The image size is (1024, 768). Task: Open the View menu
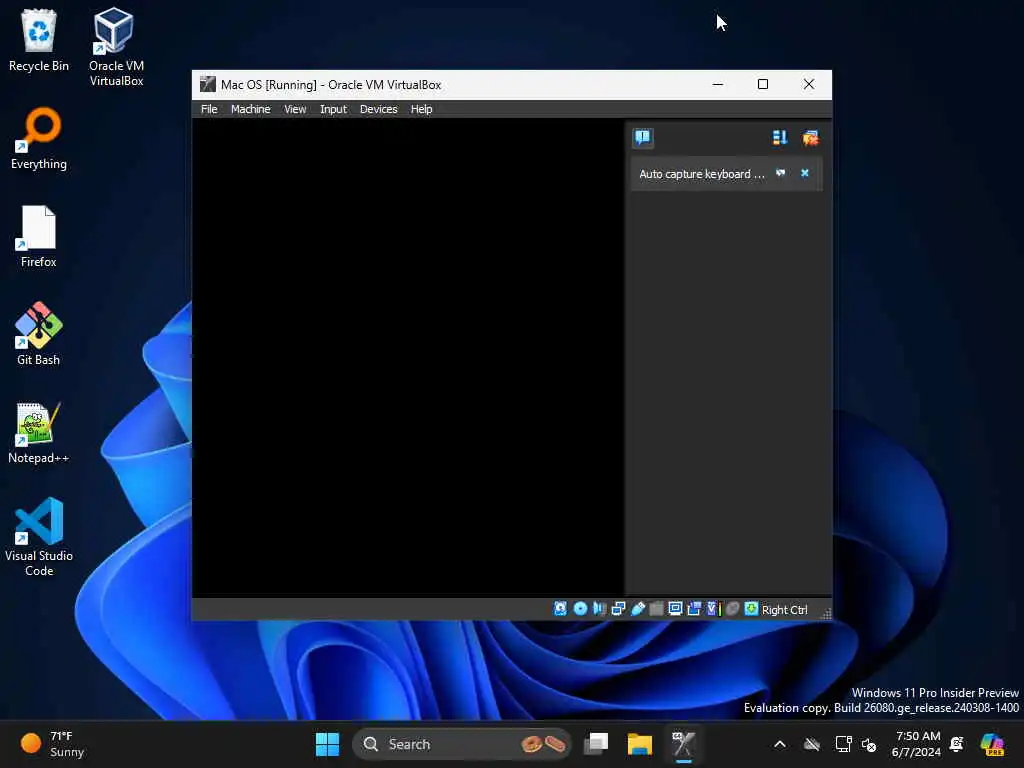[x=295, y=109]
